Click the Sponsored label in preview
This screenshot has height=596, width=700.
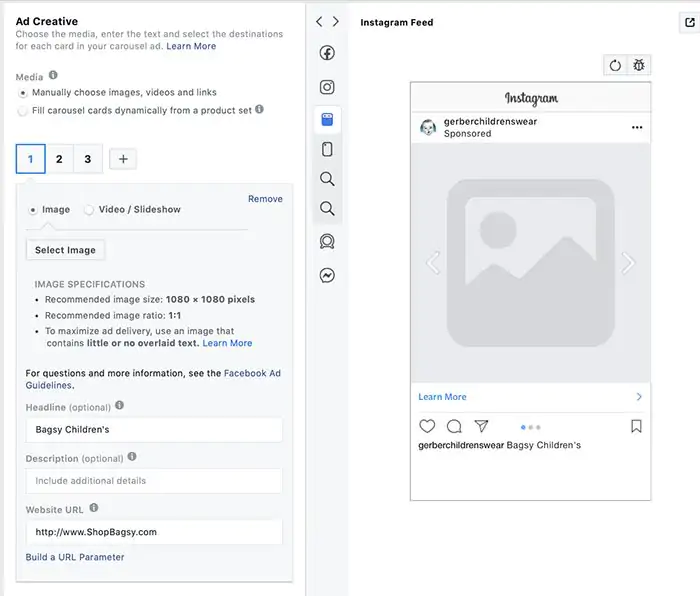(467, 133)
